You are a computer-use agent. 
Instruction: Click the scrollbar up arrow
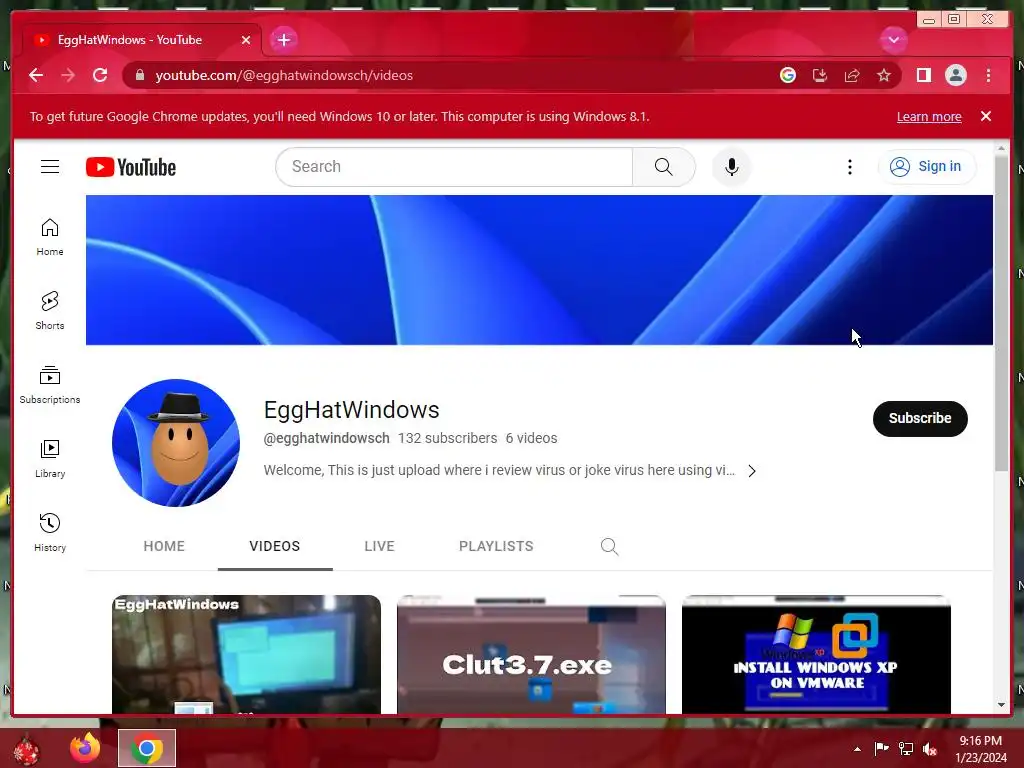[1000, 149]
